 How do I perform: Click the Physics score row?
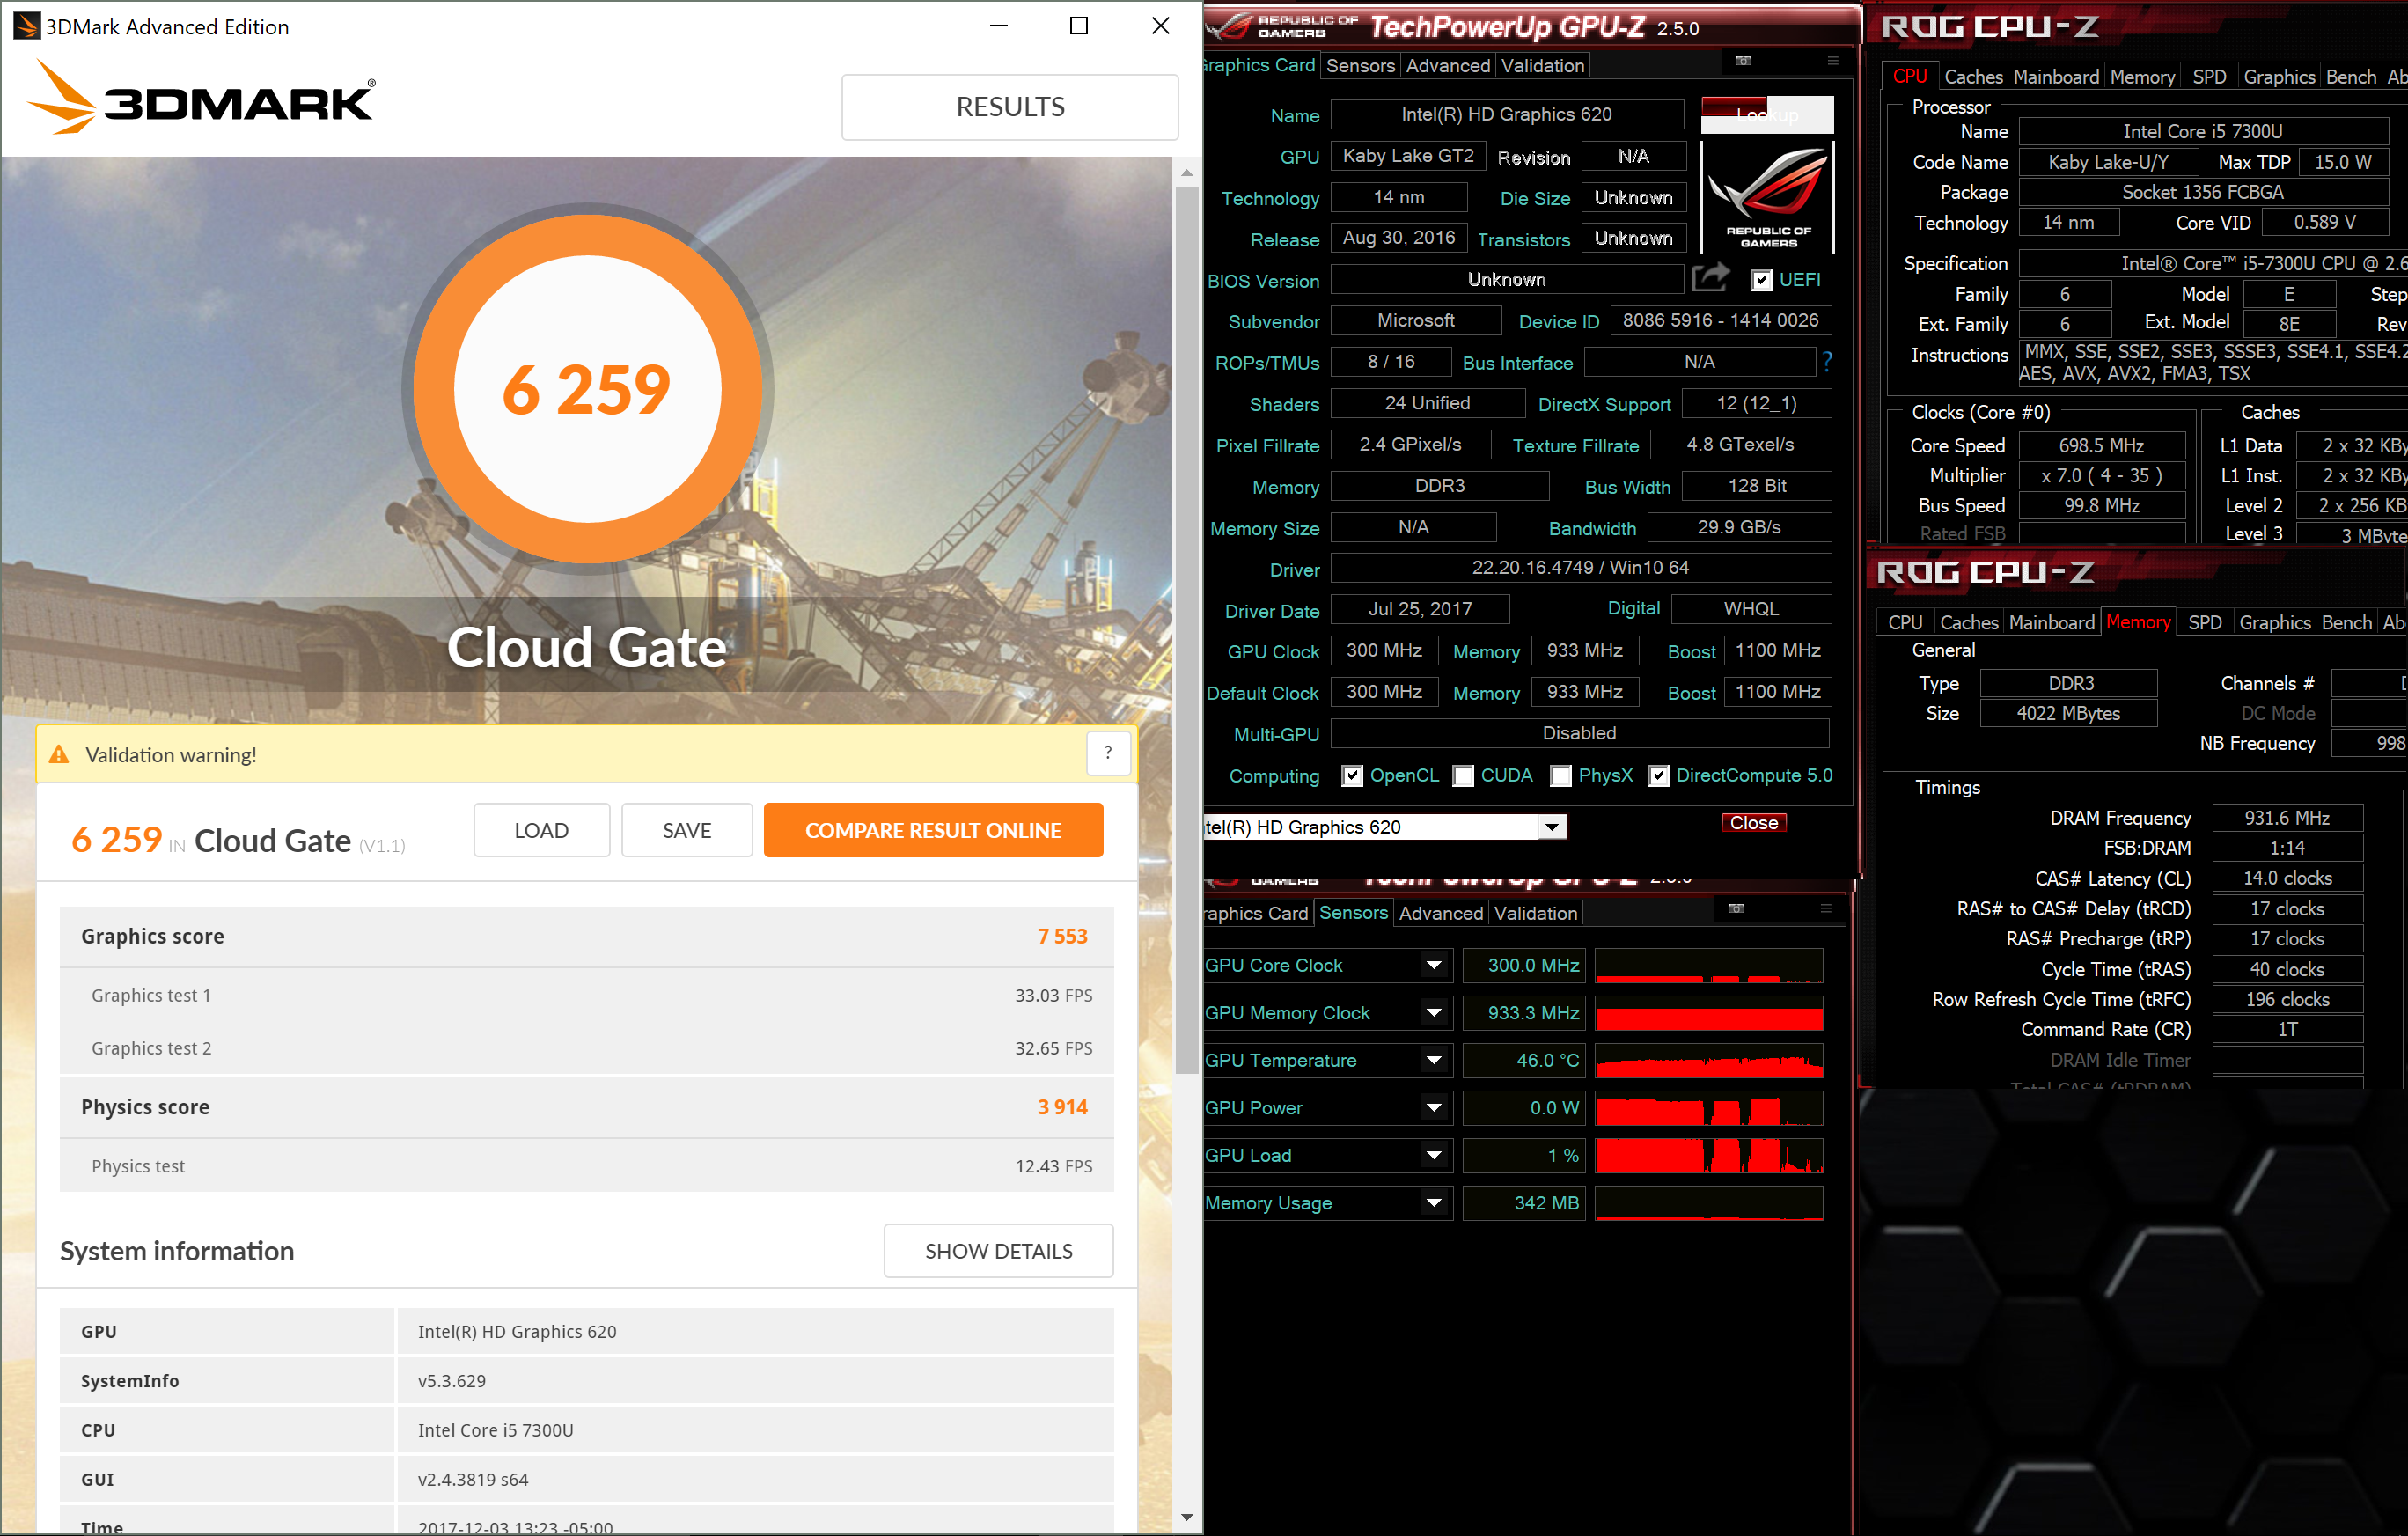[x=587, y=1107]
